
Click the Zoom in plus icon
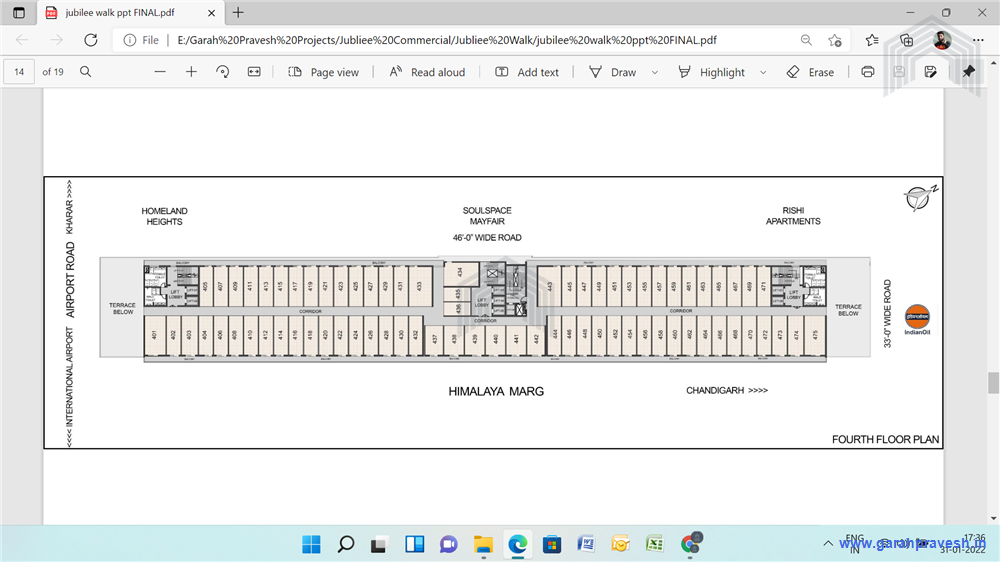click(x=191, y=72)
